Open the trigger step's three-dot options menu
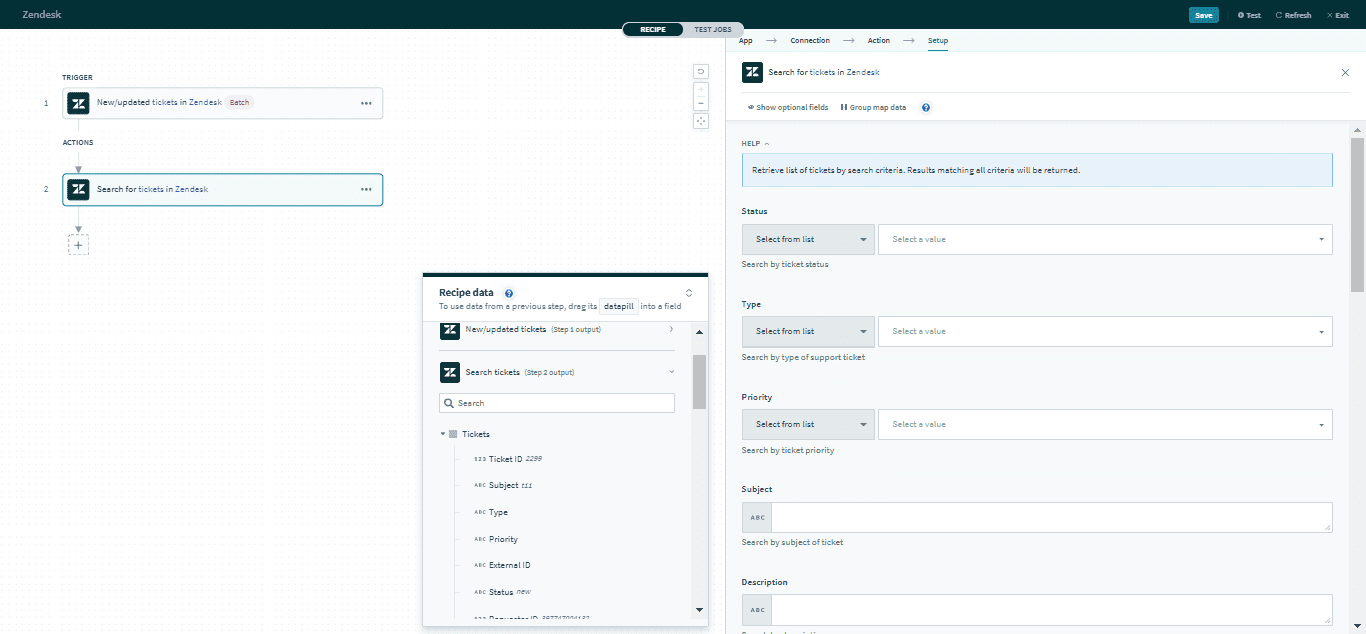This screenshot has width=1366, height=634. pyautogui.click(x=366, y=103)
